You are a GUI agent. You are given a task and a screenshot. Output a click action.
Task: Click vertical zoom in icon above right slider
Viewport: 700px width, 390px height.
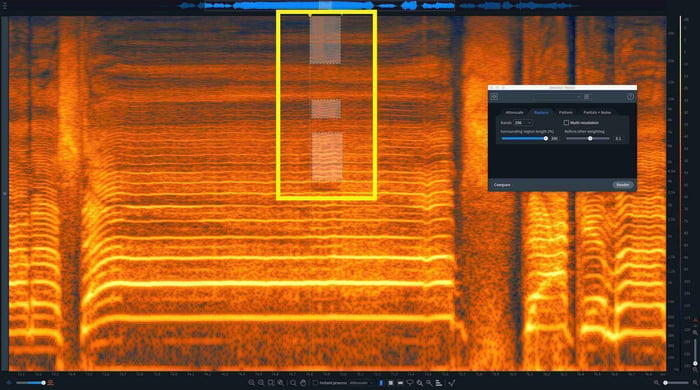click(695, 333)
